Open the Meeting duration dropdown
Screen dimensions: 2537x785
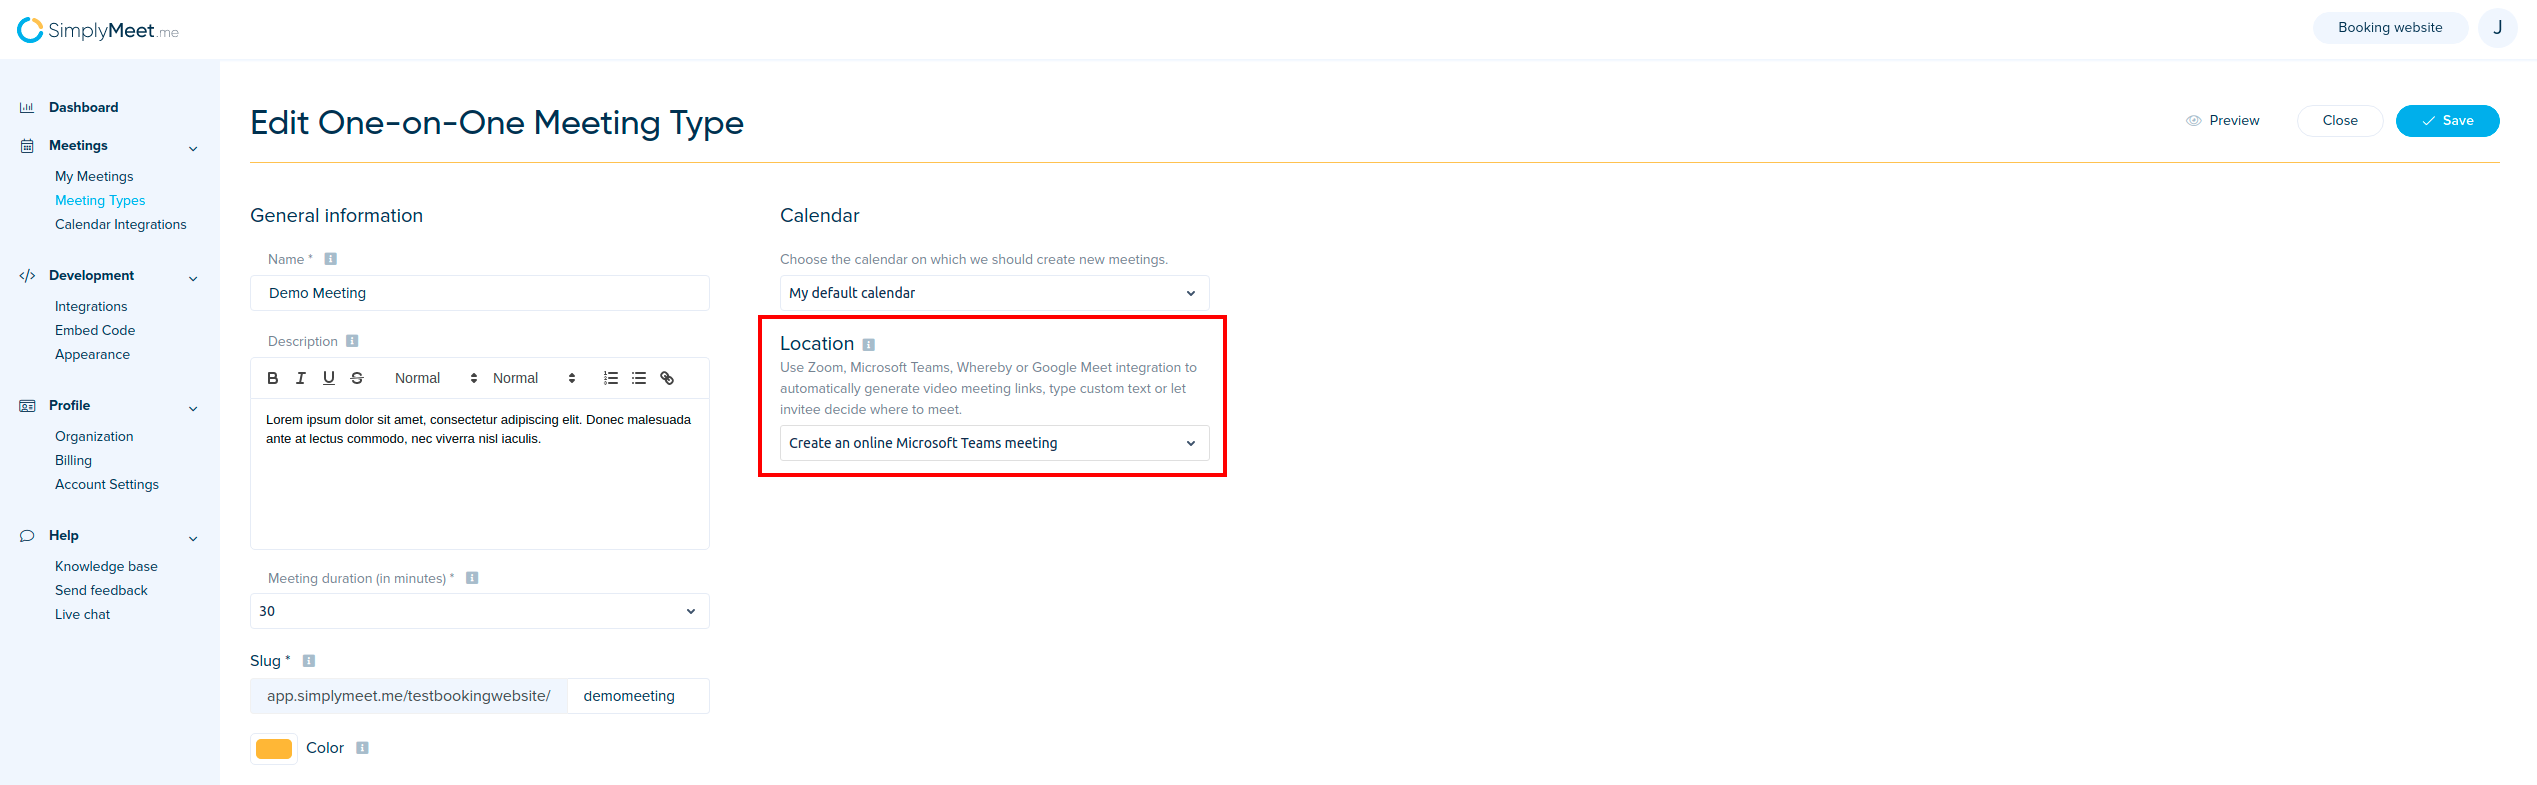pos(479,611)
